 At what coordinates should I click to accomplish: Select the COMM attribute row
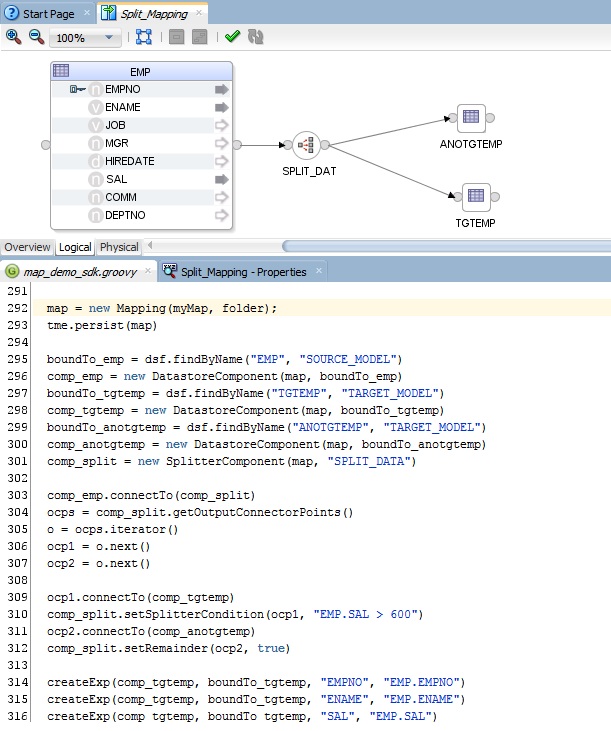pos(141,197)
